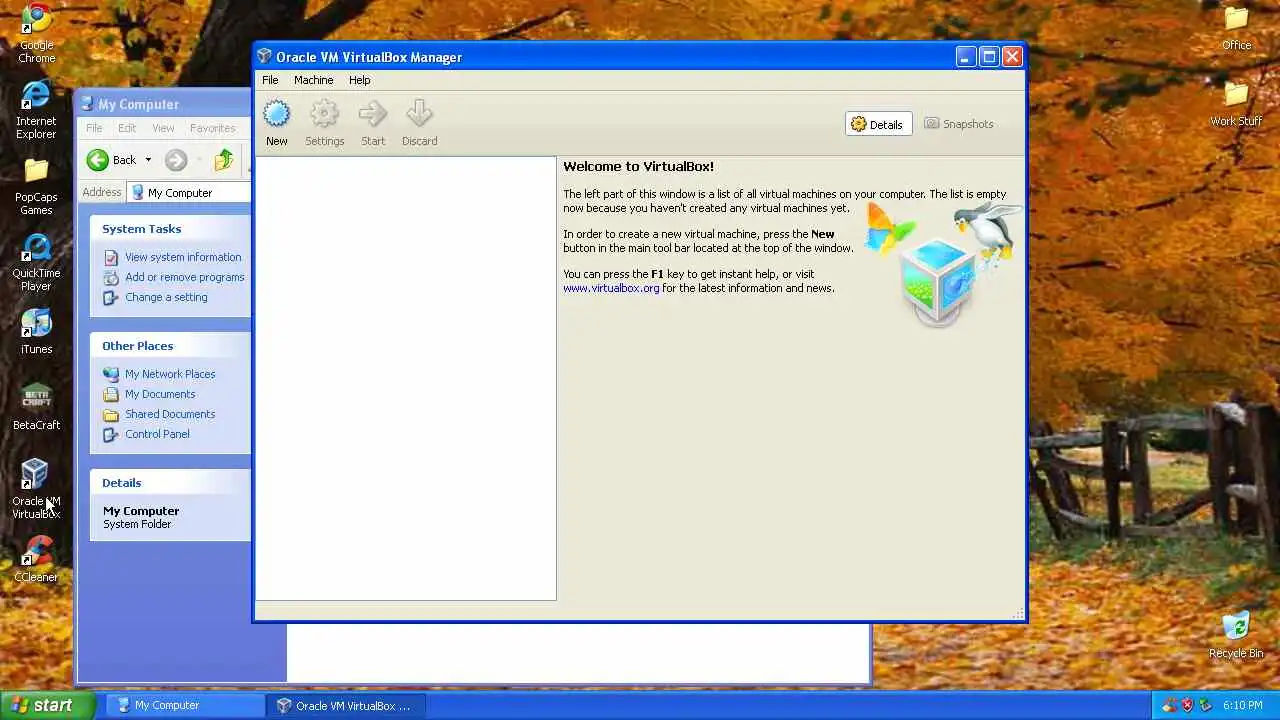Open the Office folder on desktop
Image resolution: width=1280 pixels, height=720 pixels.
point(1237,28)
